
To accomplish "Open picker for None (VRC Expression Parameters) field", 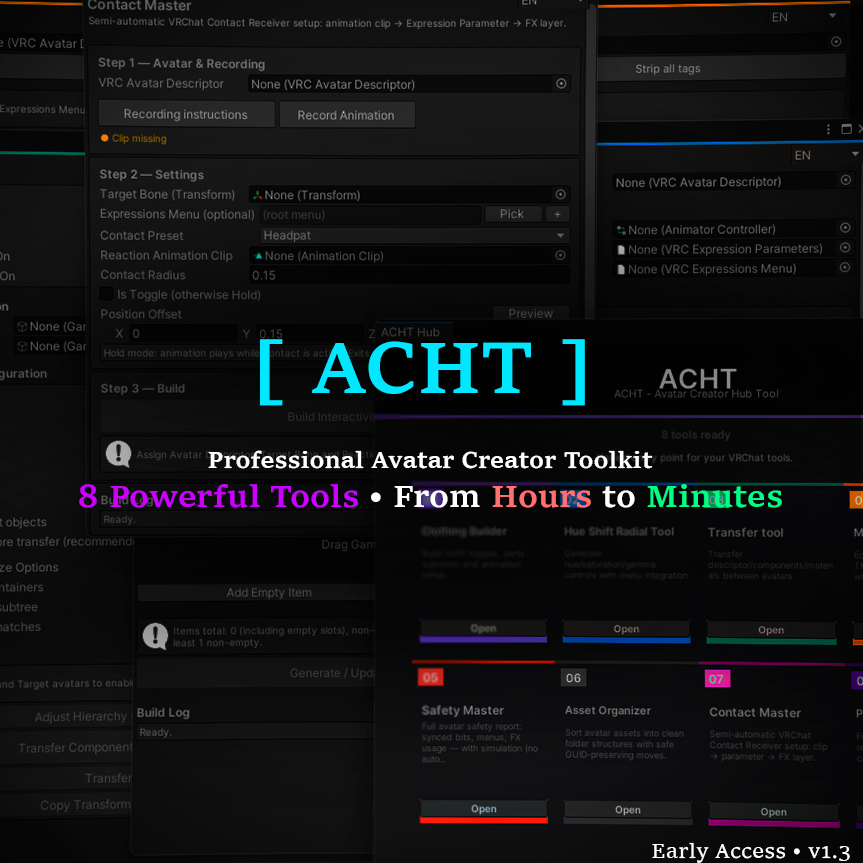I will click(x=845, y=248).
